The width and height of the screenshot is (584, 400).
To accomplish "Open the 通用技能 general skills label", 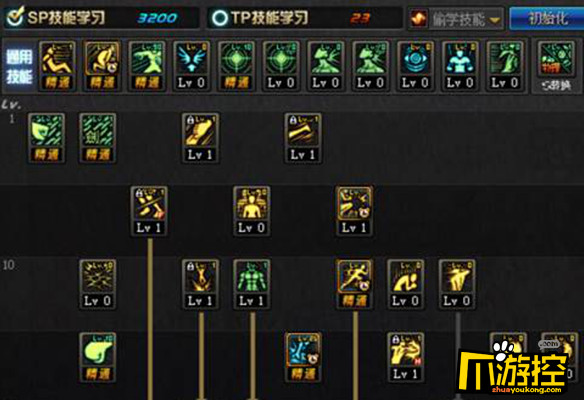I will tap(19, 66).
